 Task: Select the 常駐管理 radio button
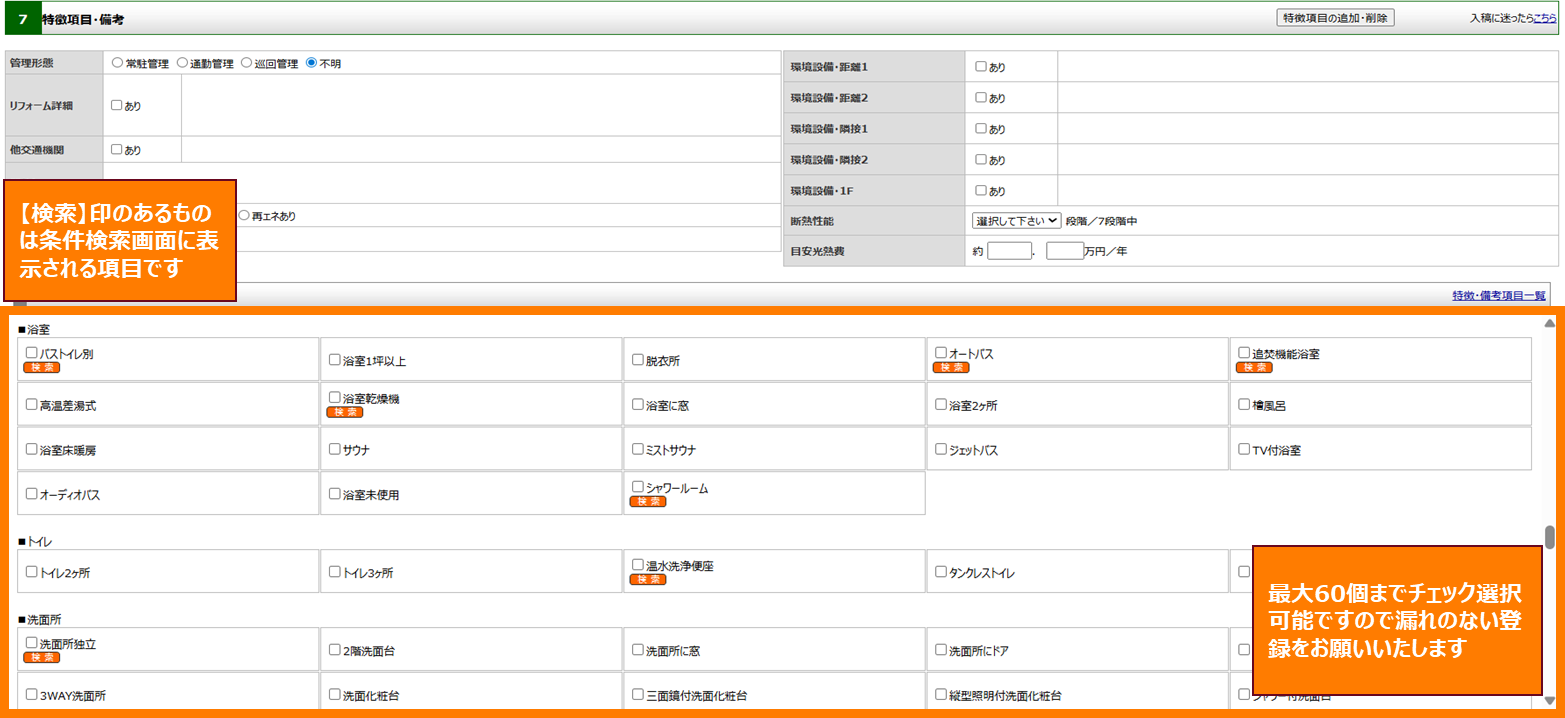(117, 63)
